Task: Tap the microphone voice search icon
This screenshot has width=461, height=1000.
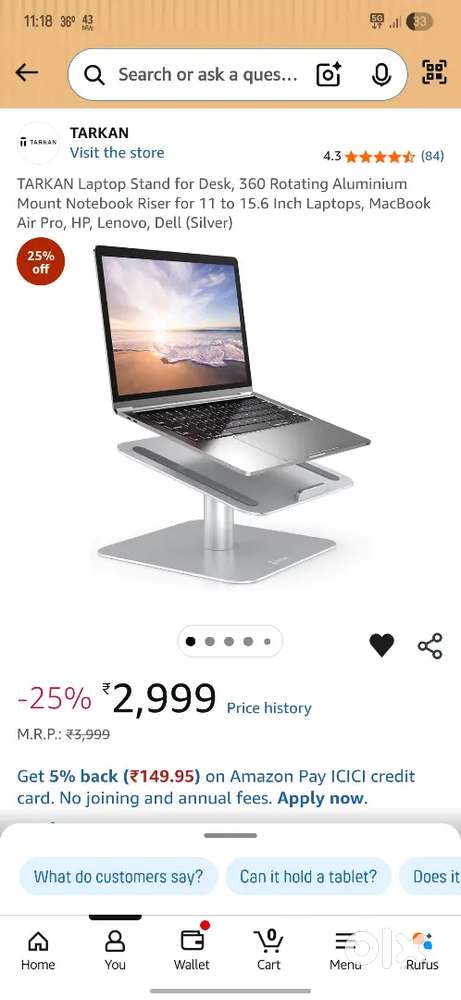Action: point(381,75)
